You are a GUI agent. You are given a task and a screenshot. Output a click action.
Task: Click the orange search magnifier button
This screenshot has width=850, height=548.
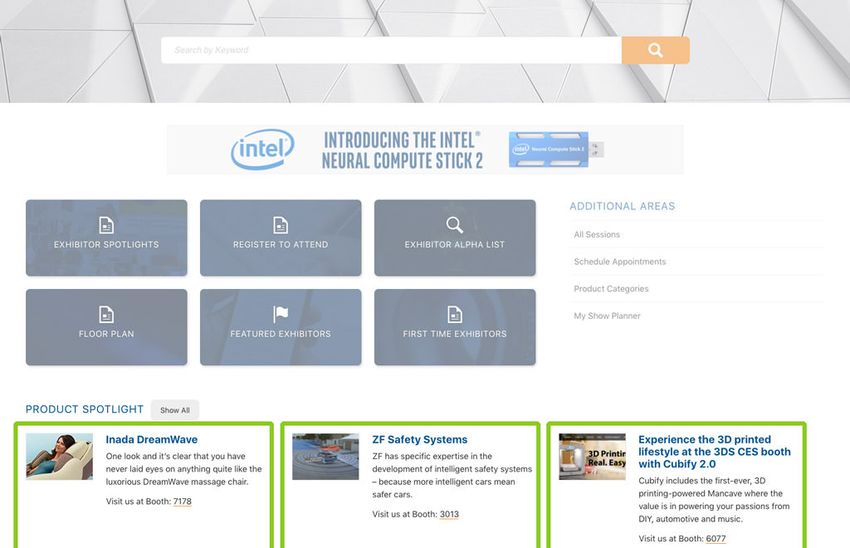click(655, 50)
